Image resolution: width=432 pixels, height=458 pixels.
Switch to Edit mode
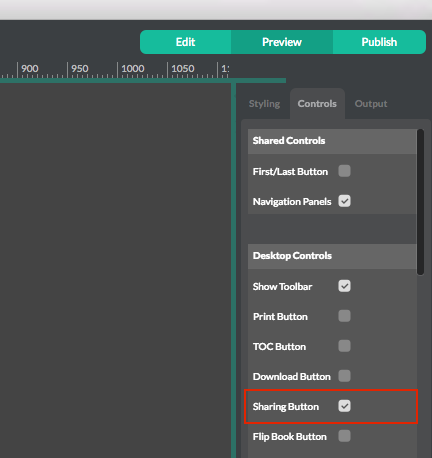click(x=185, y=42)
